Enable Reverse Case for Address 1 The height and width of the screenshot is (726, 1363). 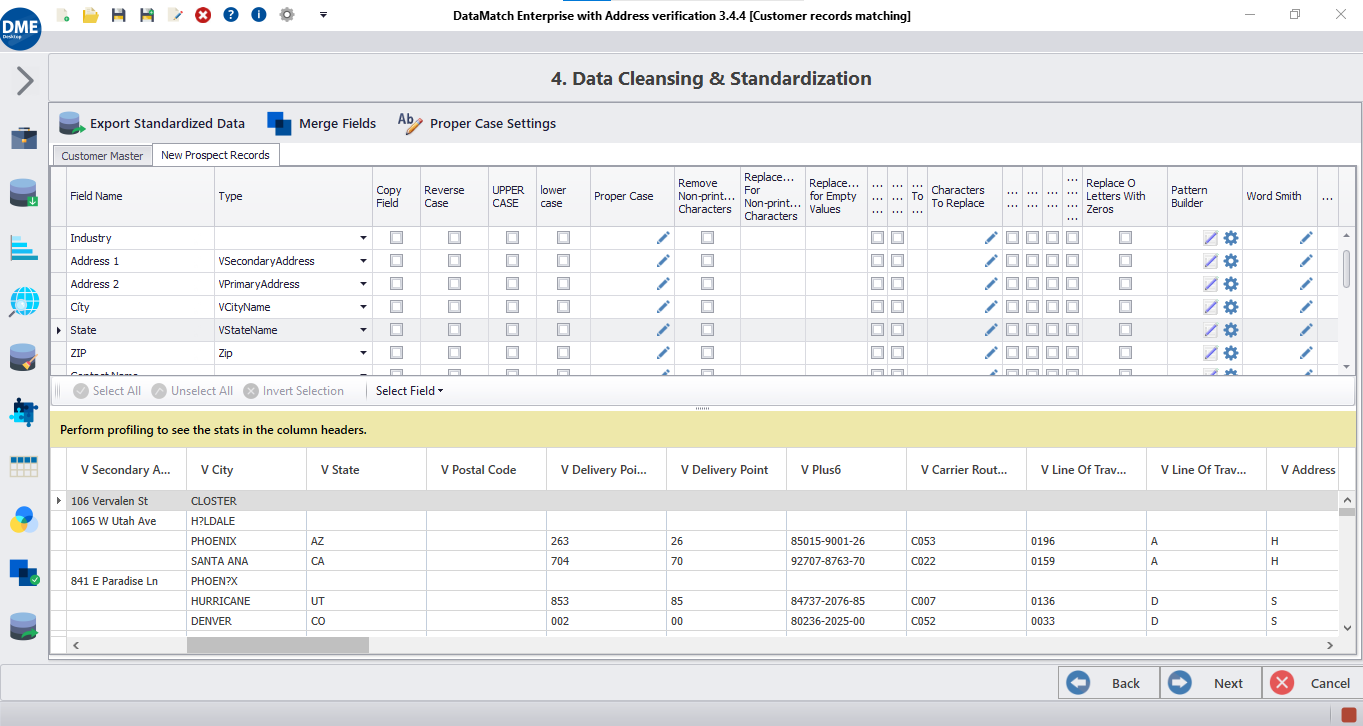point(455,261)
